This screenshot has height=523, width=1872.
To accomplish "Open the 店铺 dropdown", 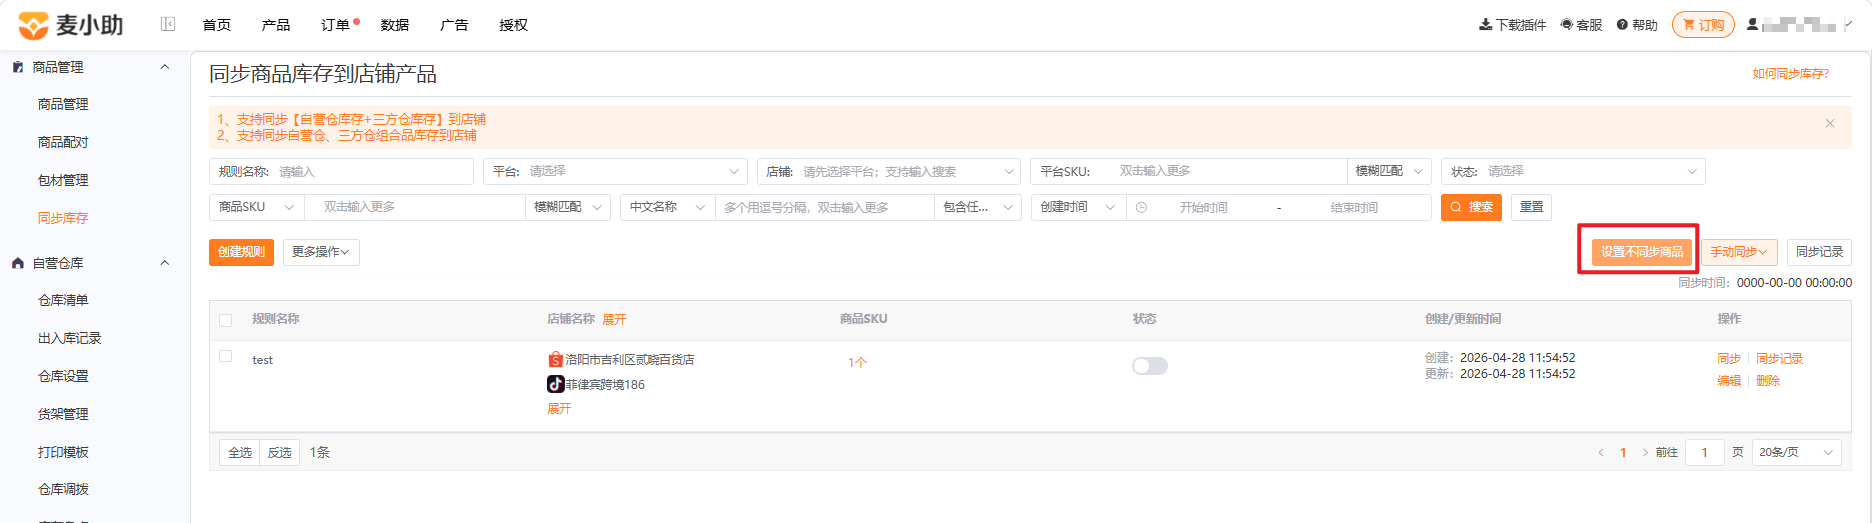I will click(889, 172).
